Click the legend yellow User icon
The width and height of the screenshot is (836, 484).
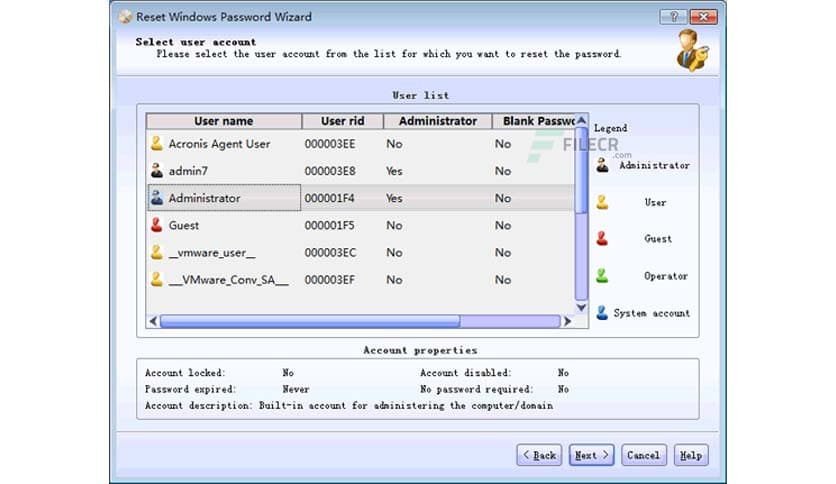point(602,202)
